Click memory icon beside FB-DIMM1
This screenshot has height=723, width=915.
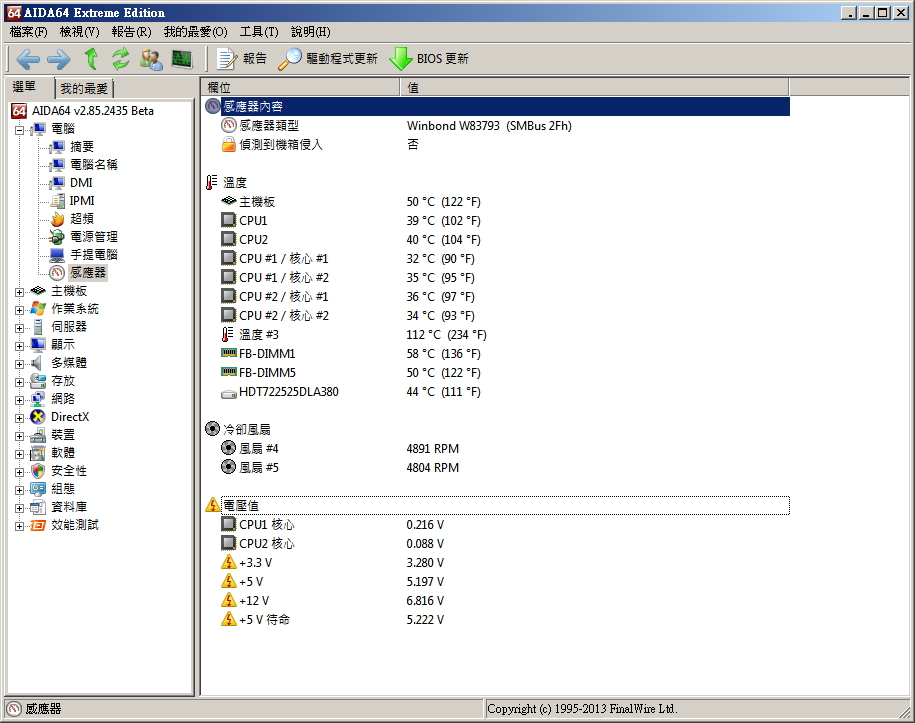point(229,353)
